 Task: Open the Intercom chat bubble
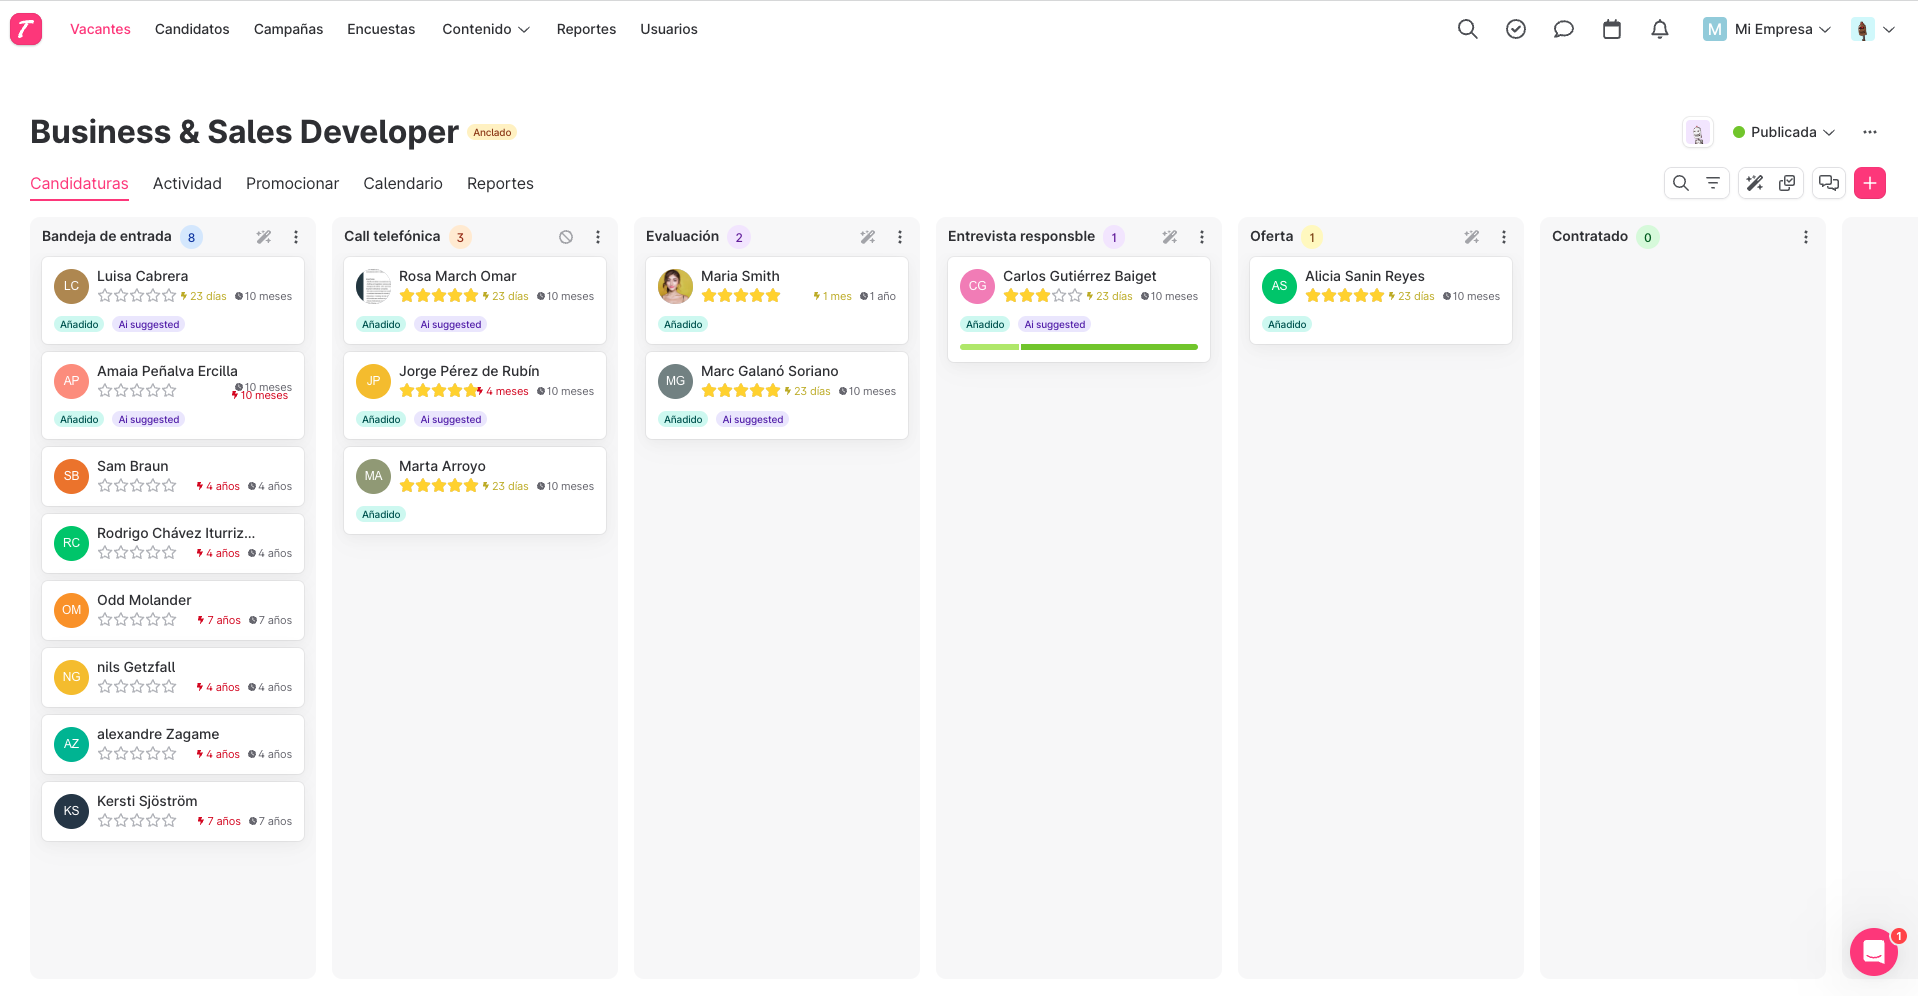pos(1873,951)
